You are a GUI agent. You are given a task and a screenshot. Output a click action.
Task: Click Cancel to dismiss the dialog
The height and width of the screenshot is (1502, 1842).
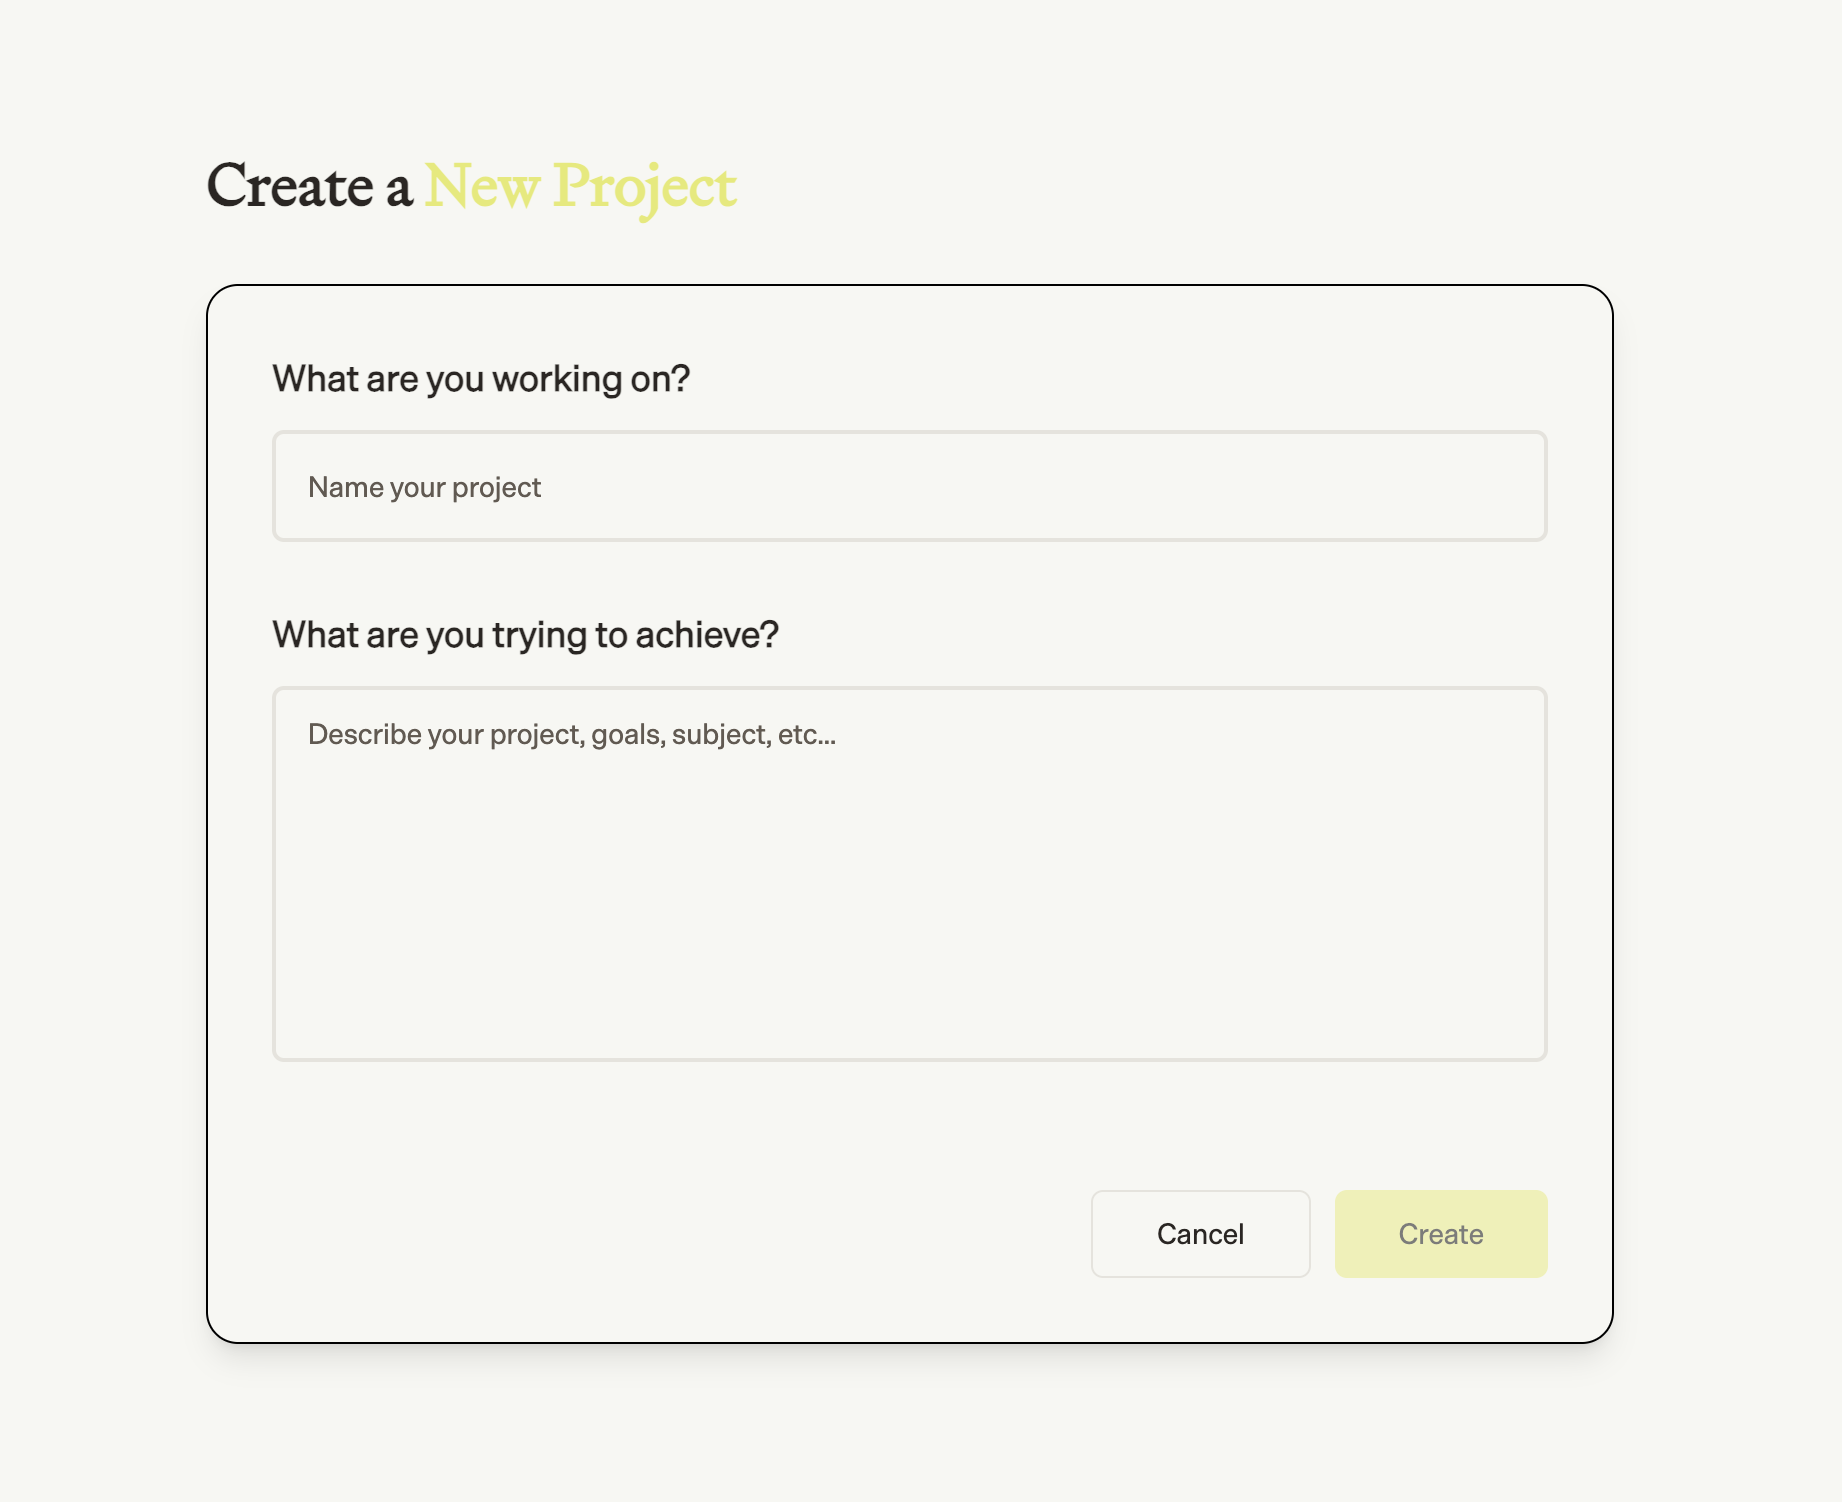pos(1200,1233)
